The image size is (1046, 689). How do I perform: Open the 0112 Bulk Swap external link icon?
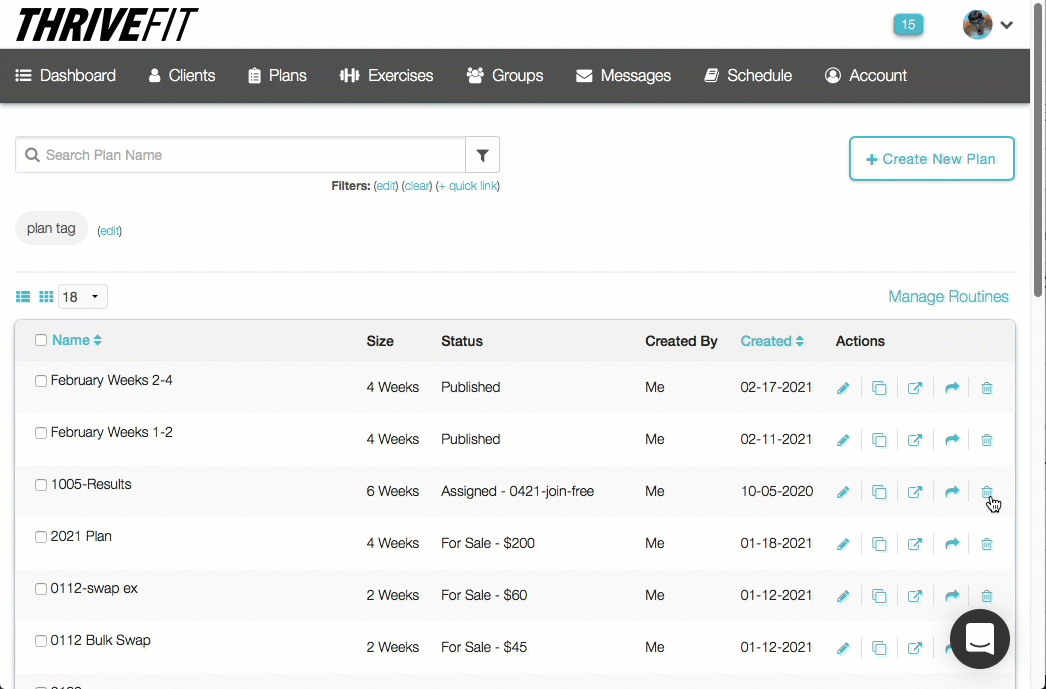[x=915, y=648]
